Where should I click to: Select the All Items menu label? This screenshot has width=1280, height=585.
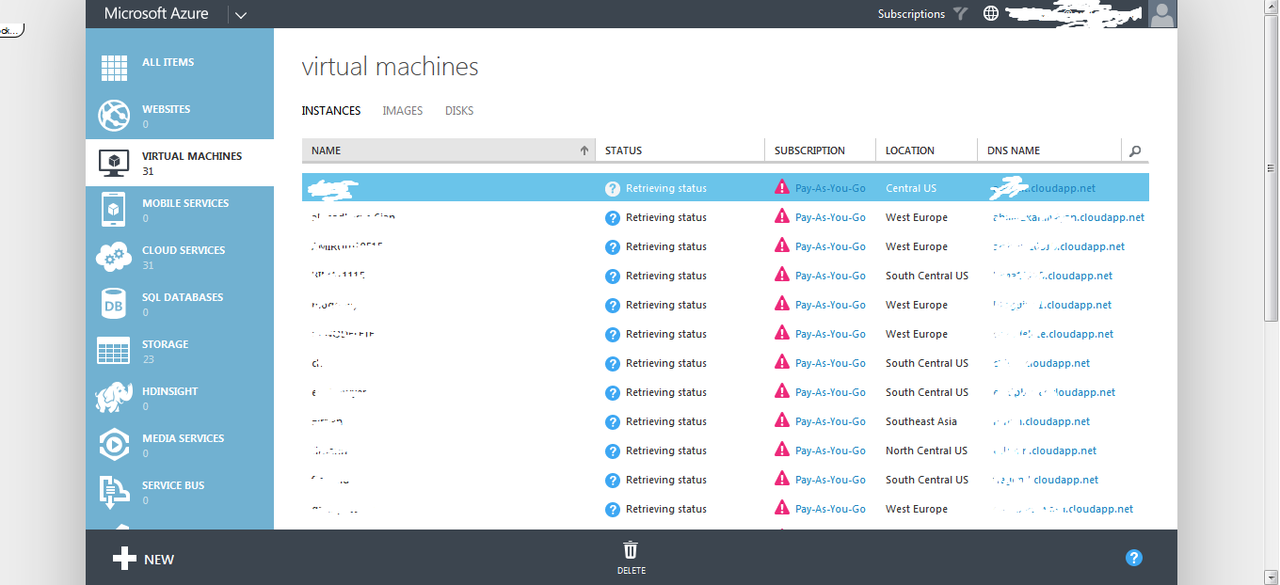pyautogui.click(x=168, y=62)
